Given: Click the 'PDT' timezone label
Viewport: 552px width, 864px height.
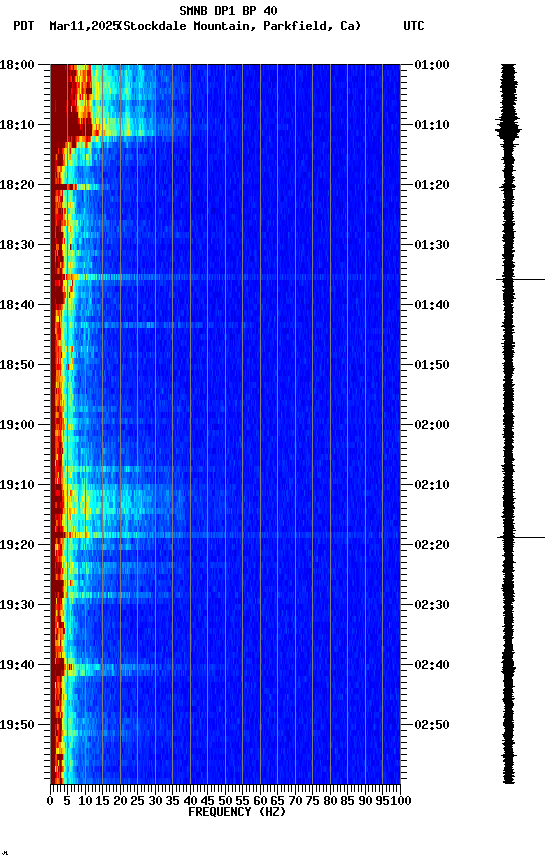Looking at the screenshot, I should [24, 26].
